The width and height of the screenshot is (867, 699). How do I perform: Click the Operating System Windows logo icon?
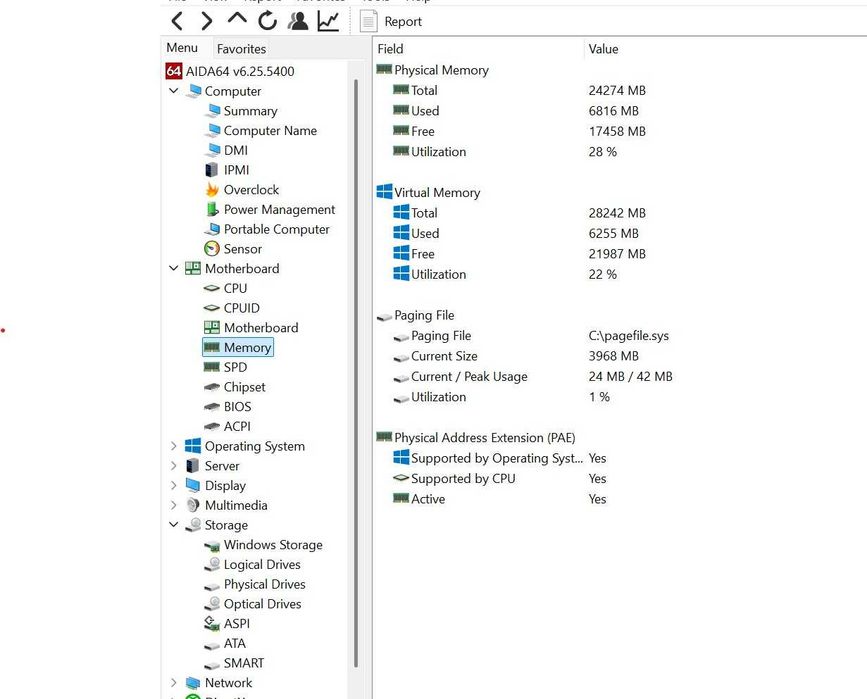pyautogui.click(x=193, y=446)
